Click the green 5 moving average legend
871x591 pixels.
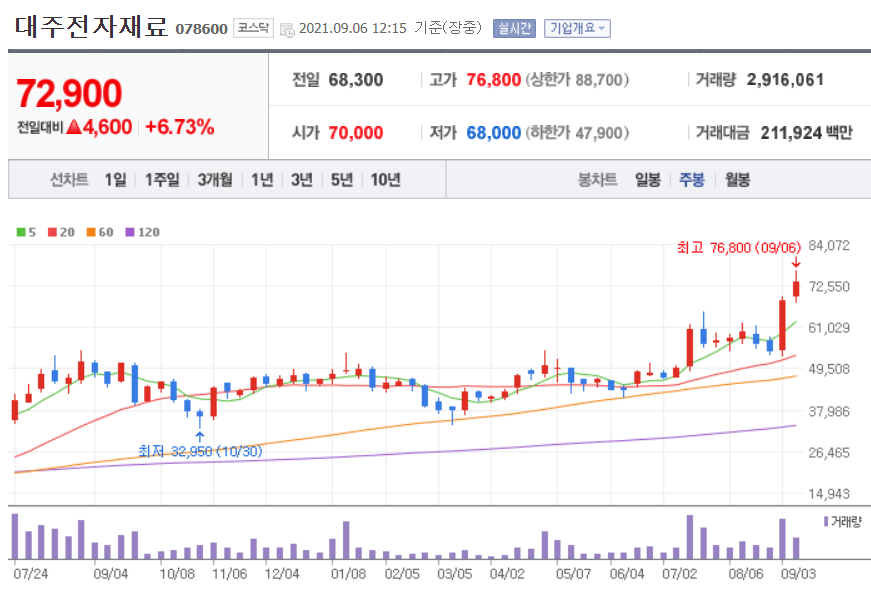[x=26, y=232]
